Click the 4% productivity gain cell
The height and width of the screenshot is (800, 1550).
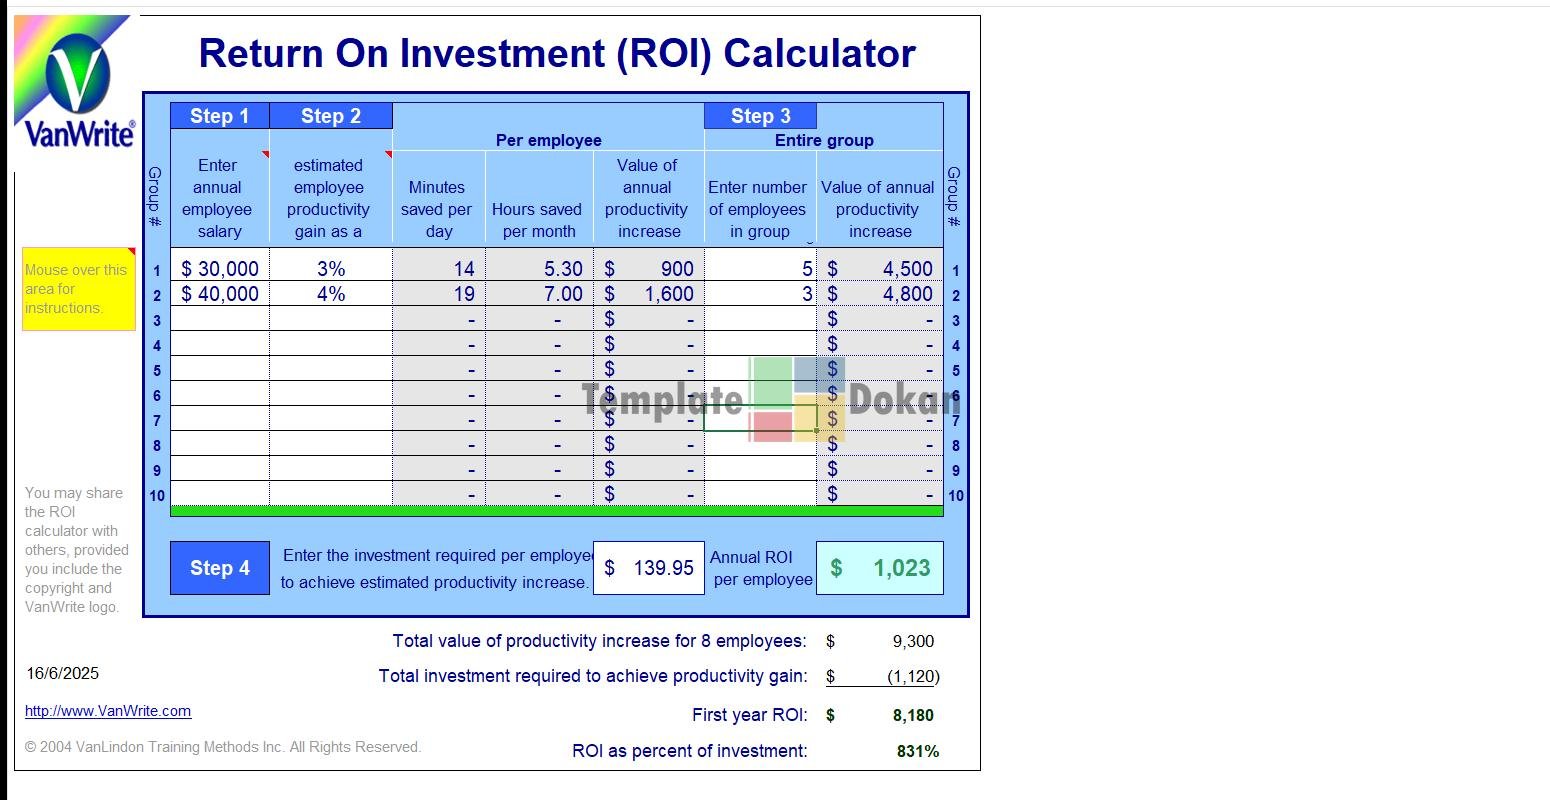pos(331,294)
